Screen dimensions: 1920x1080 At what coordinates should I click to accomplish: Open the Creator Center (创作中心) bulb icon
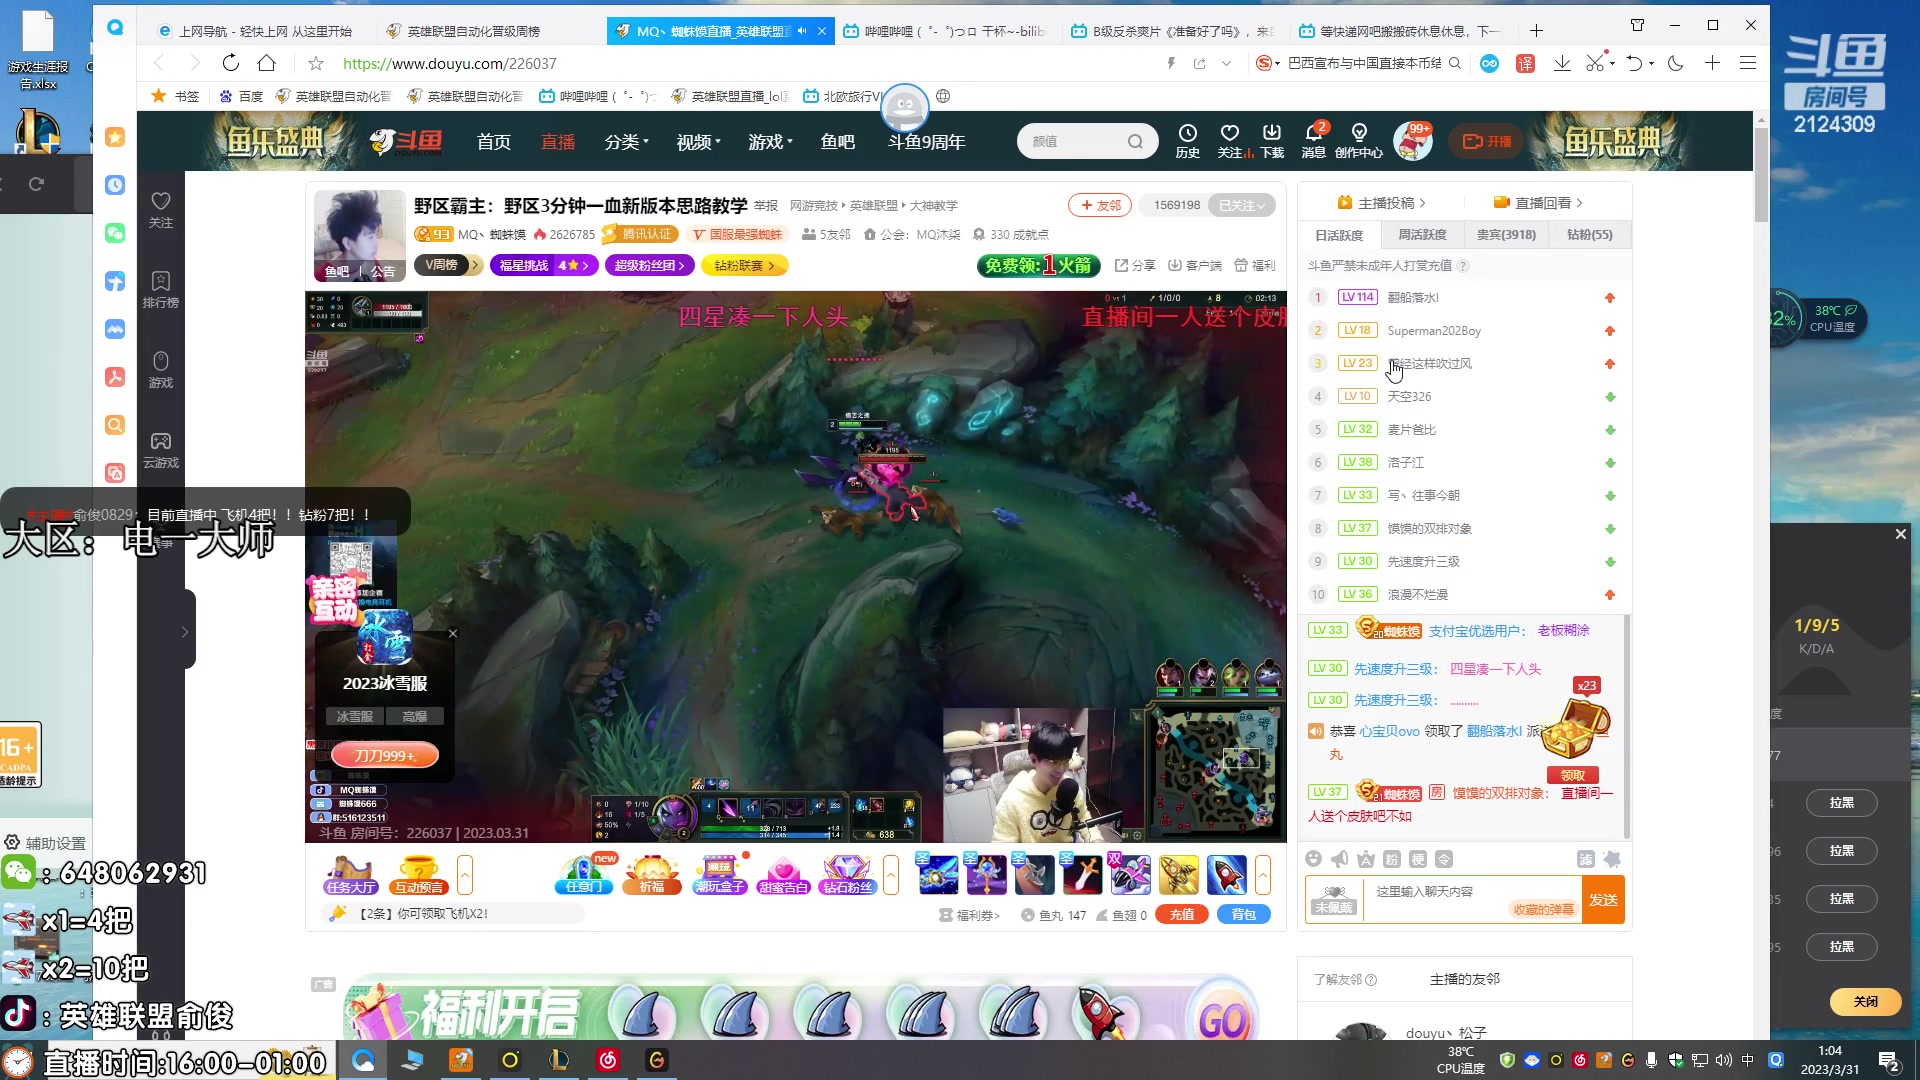[1359, 141]
